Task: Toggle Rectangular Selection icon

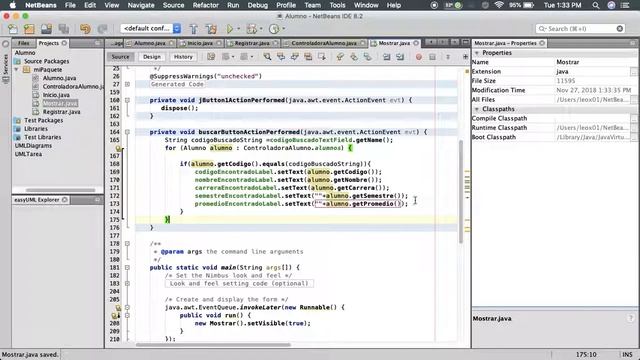Action: click(x=322, y=57)
